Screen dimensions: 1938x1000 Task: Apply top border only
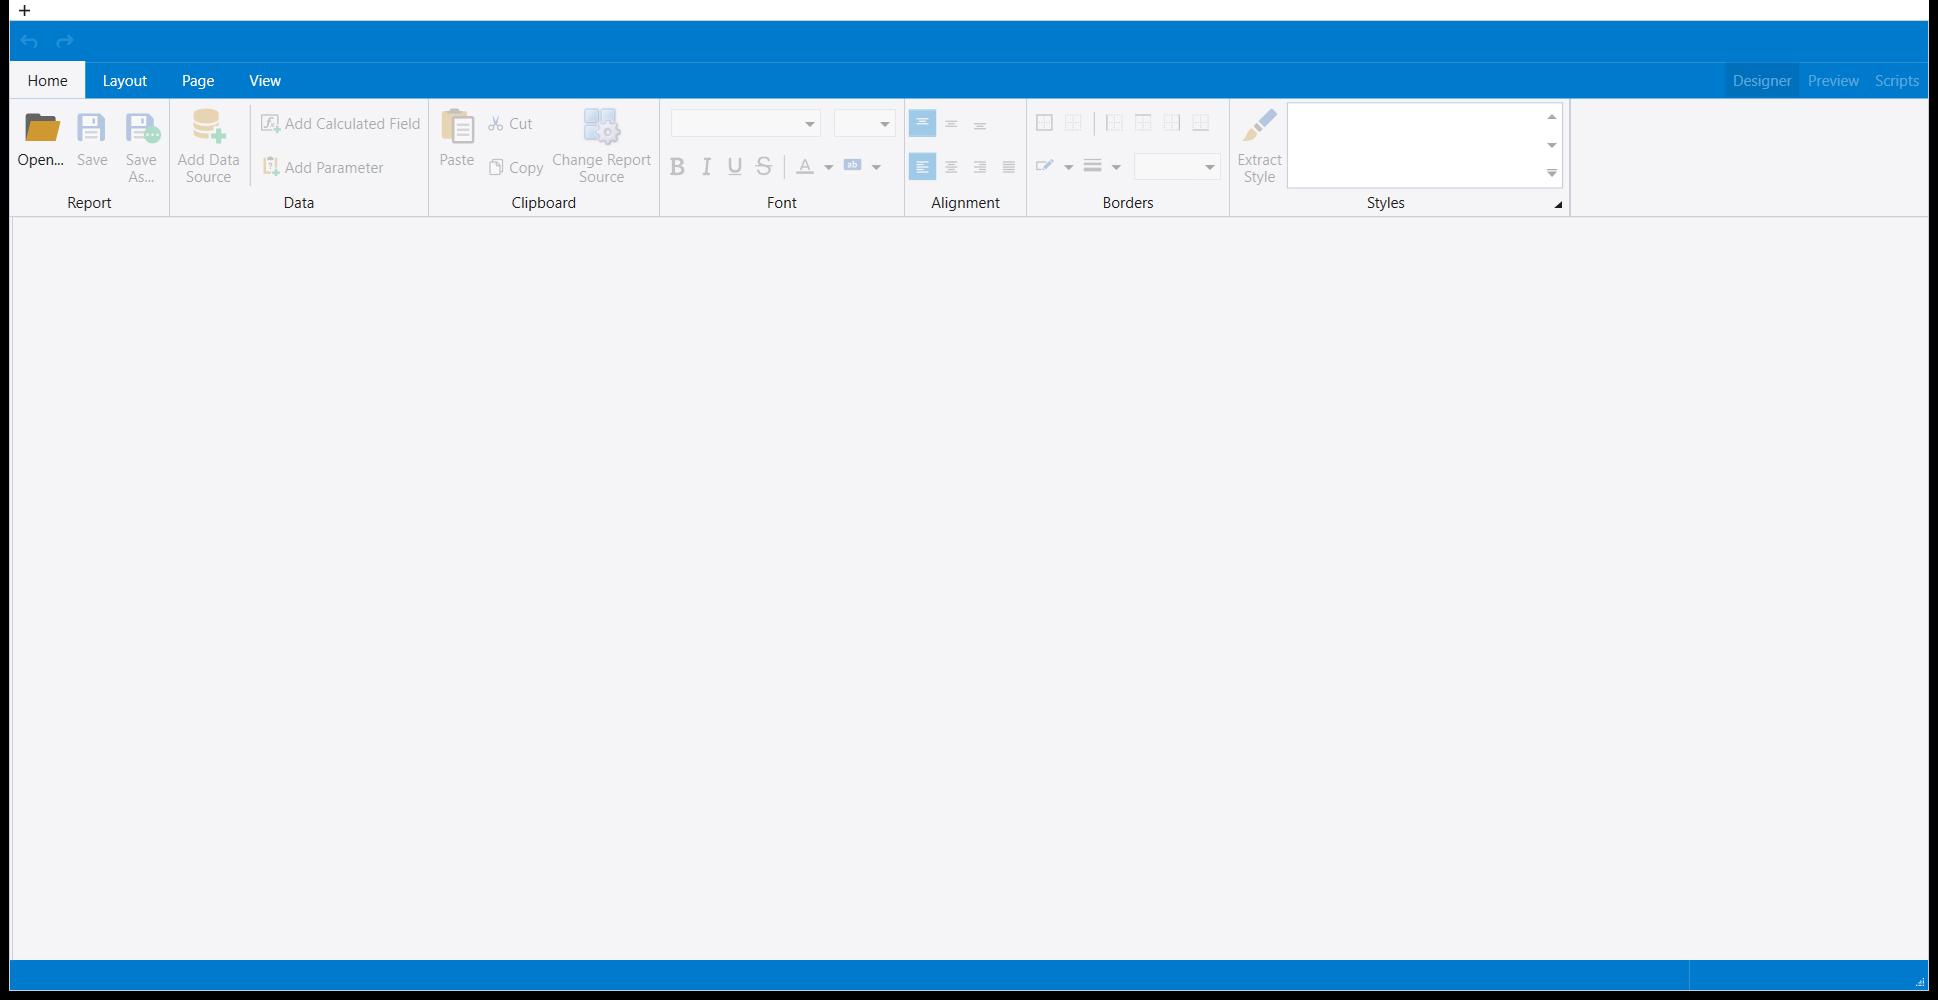click(x=1143, y=123)
